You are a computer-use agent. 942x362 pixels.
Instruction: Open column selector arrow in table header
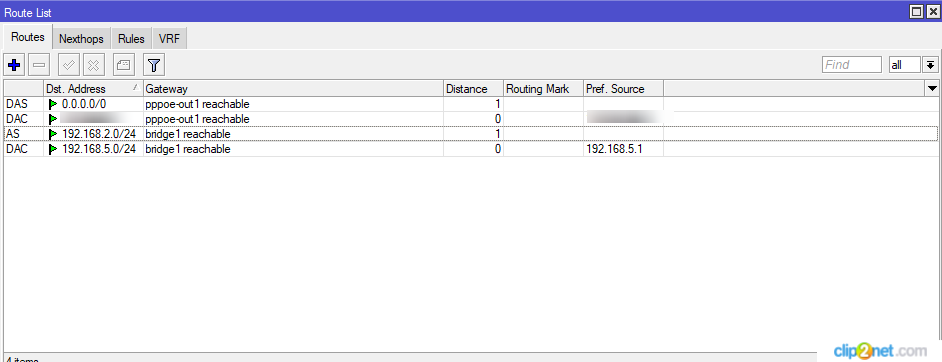[932, 89]
